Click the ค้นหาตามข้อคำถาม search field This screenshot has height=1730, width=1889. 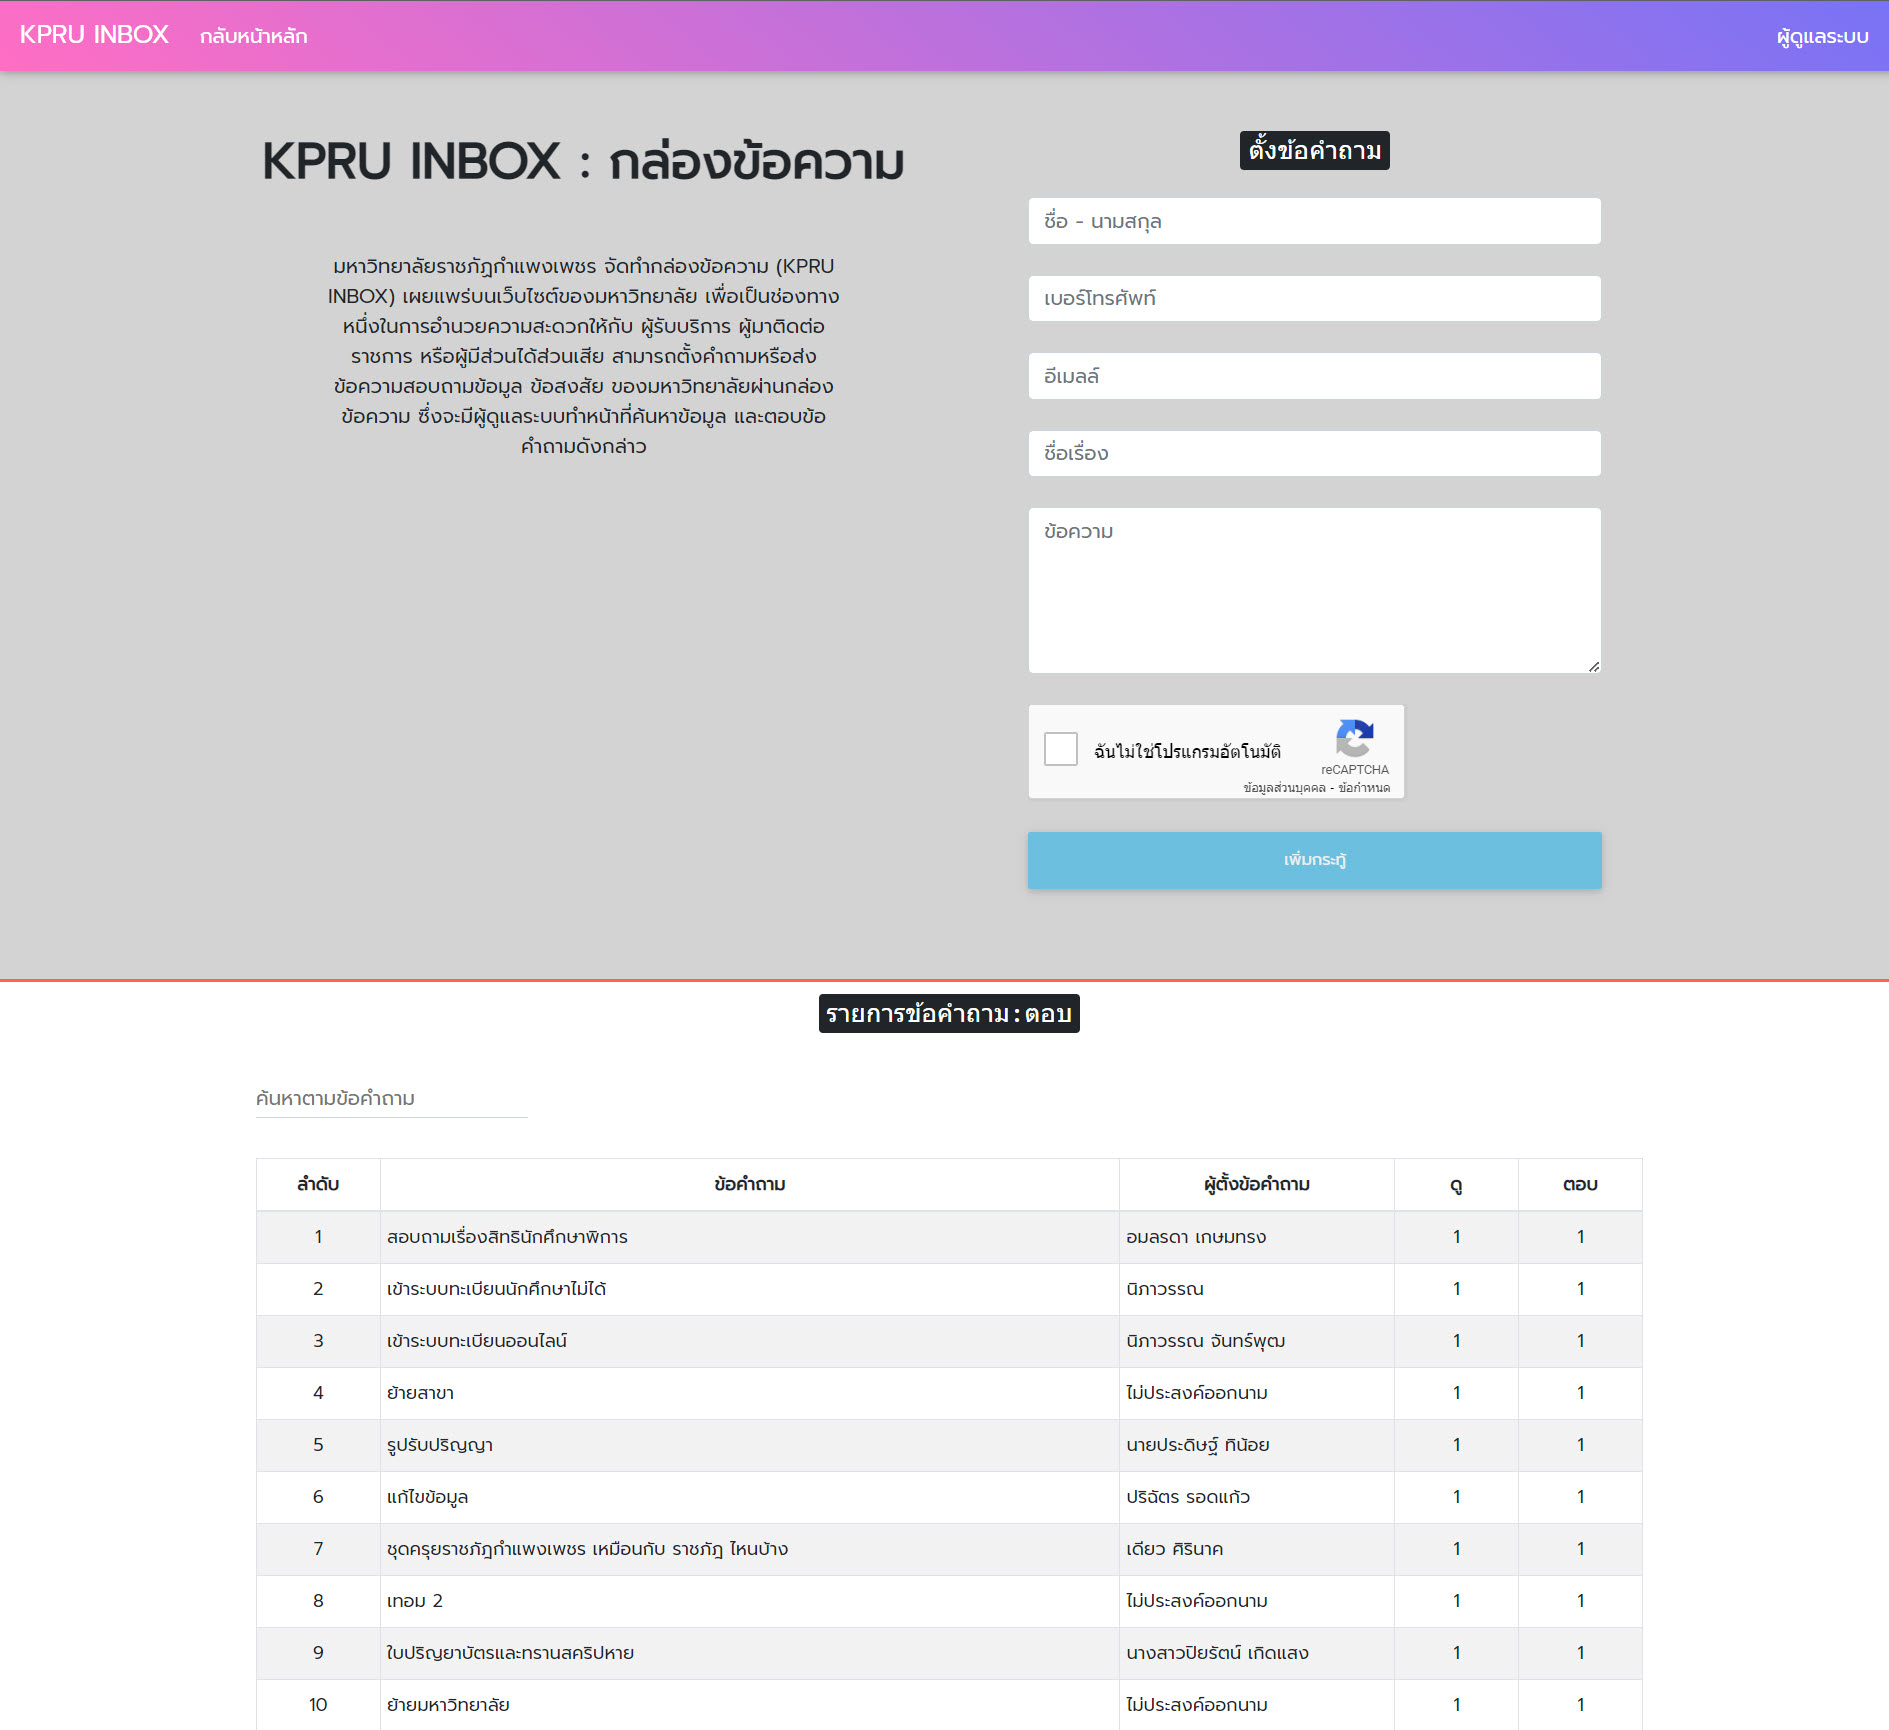391,1098
